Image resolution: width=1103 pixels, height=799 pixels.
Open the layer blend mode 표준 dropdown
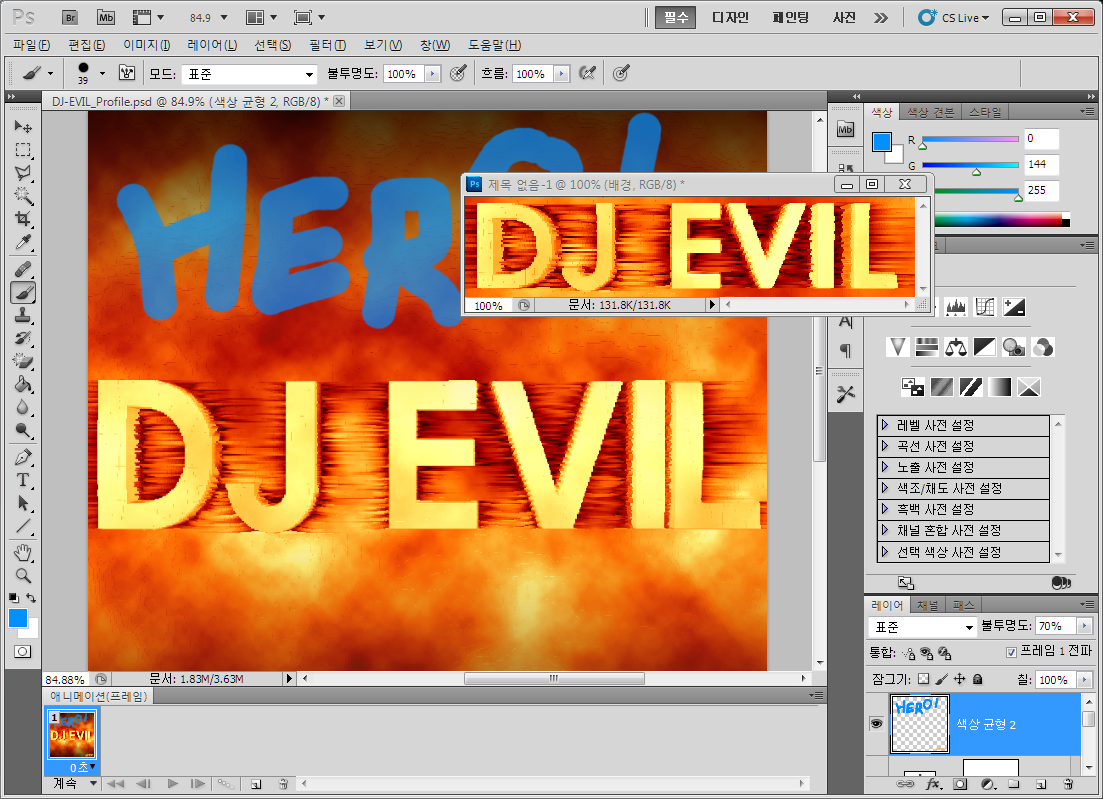(x=922, y=627)
